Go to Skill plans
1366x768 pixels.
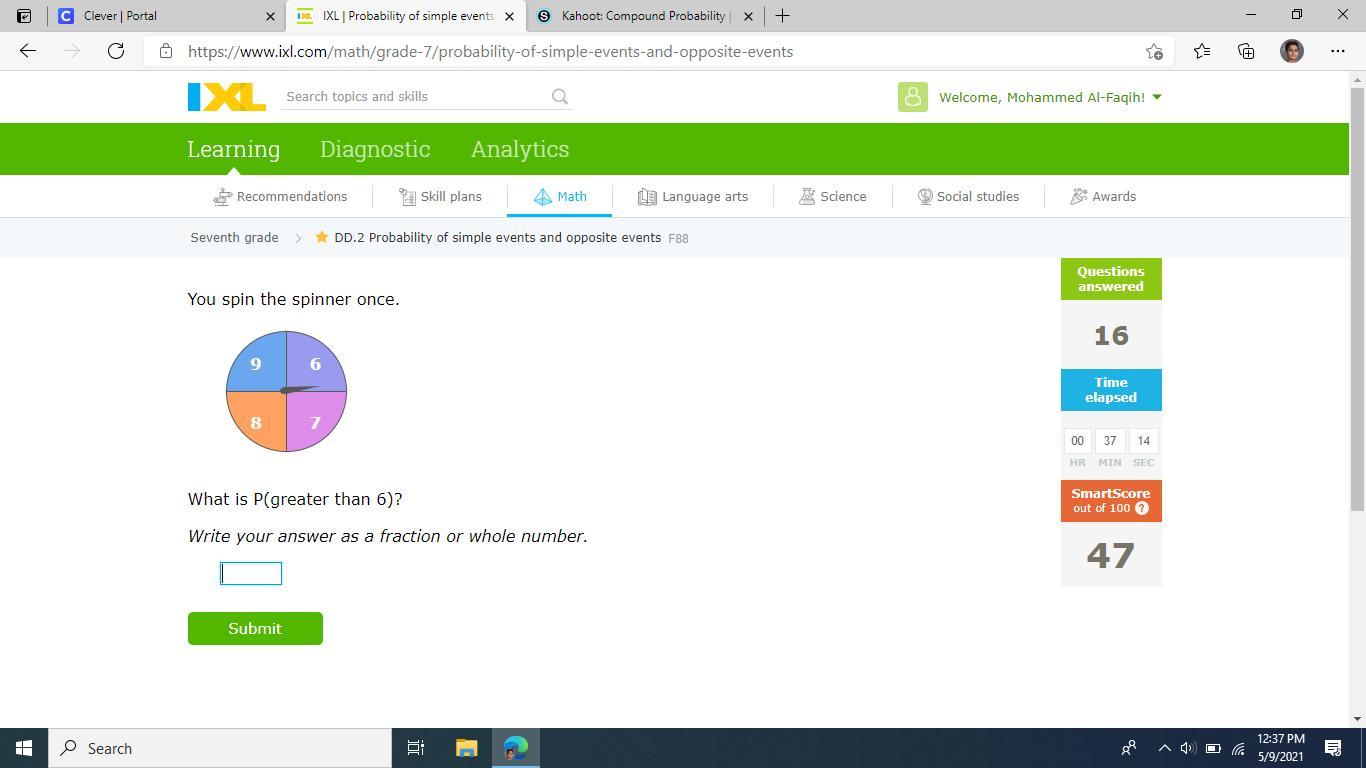[x=440, y=197]
